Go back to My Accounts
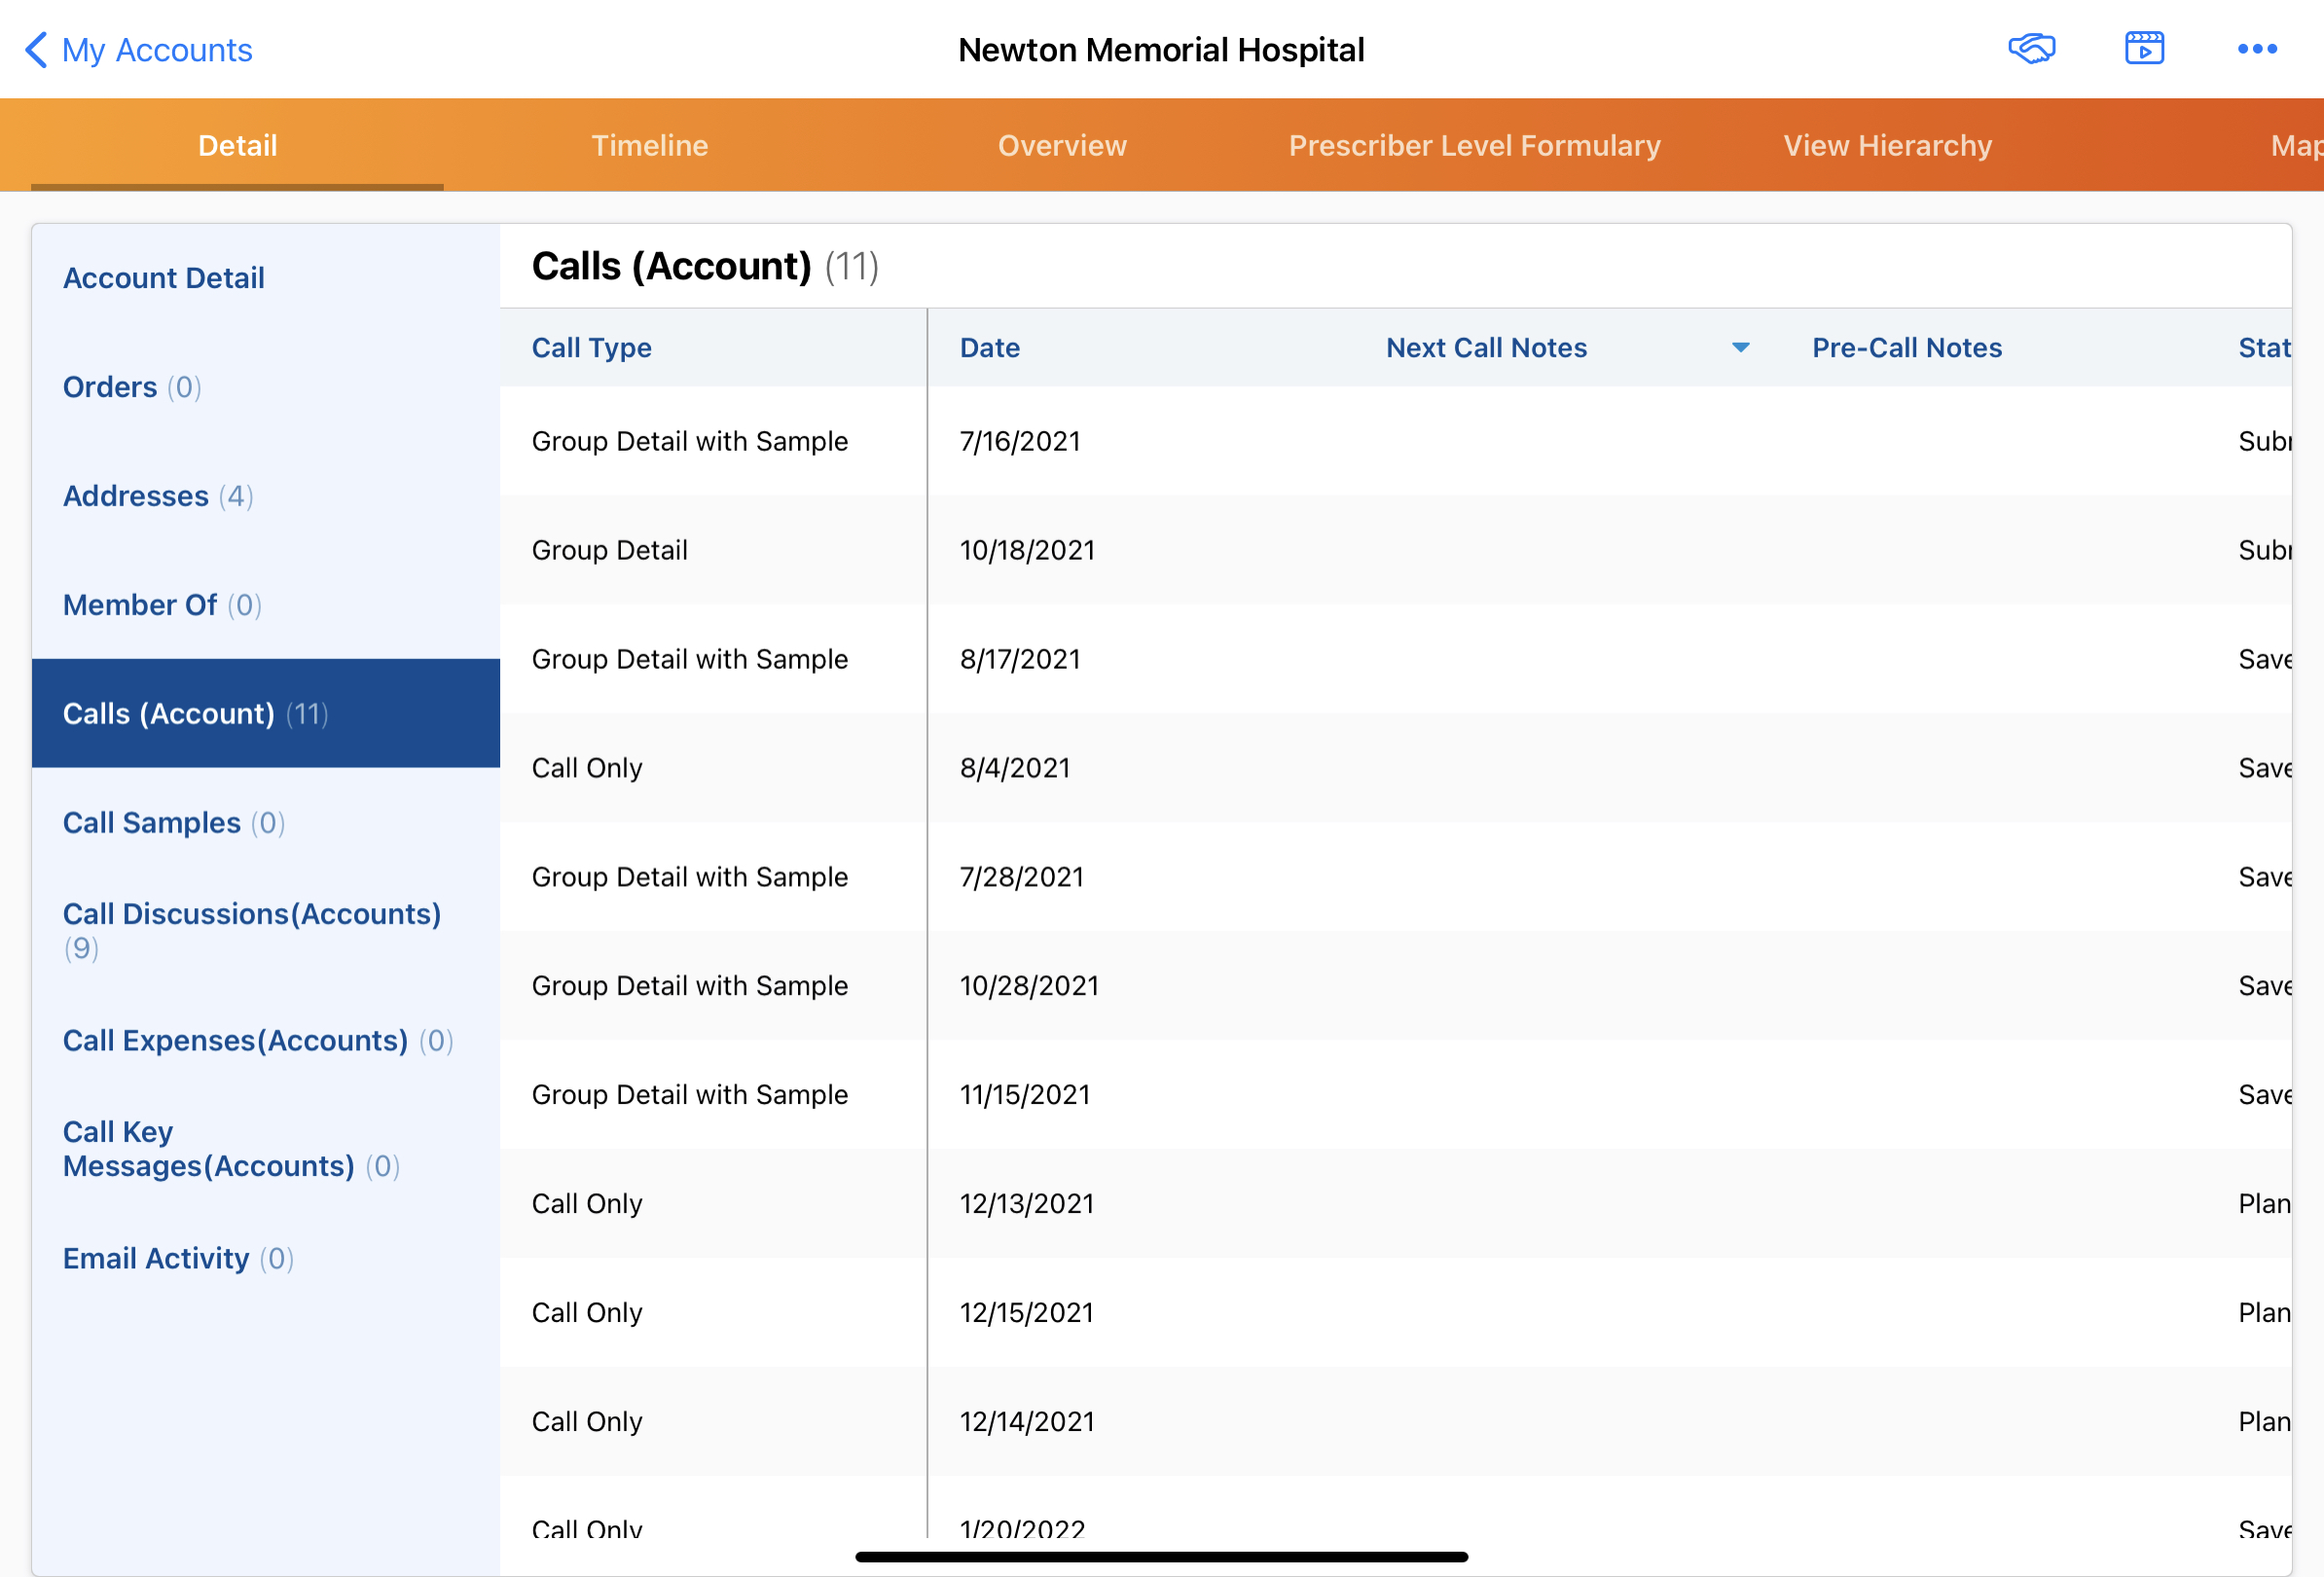2324x1577 pixels. point(156,49)
